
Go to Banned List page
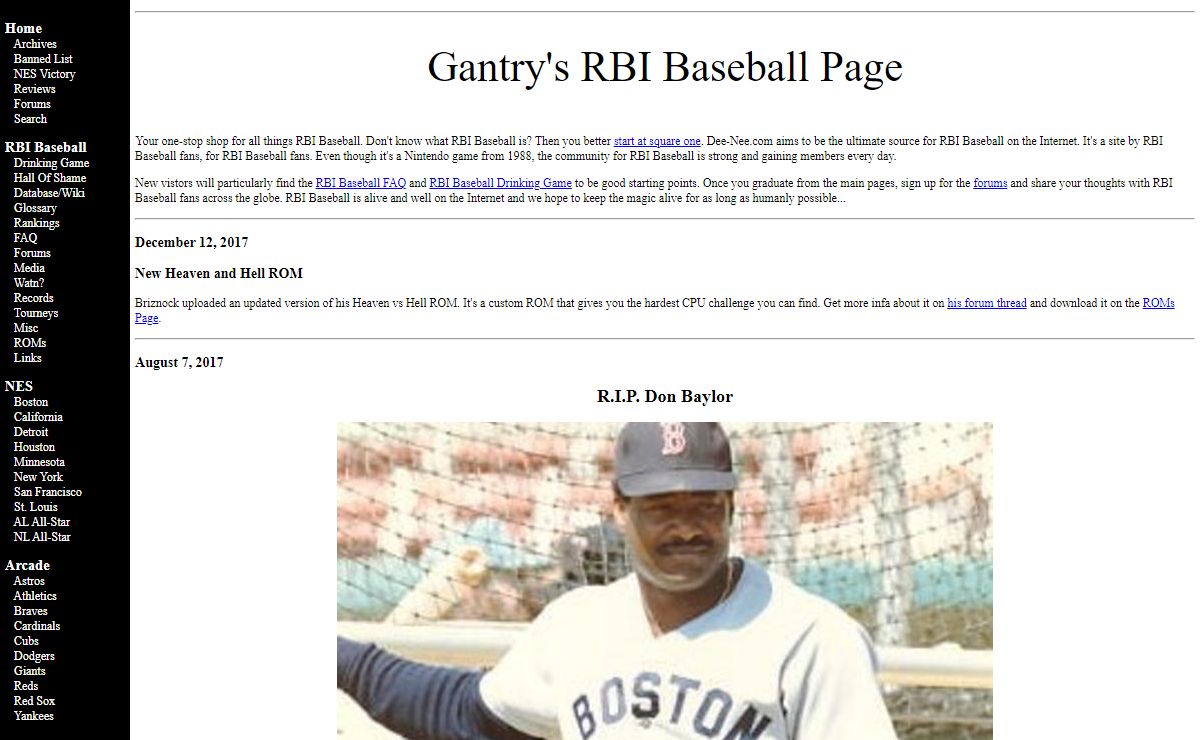43,59
